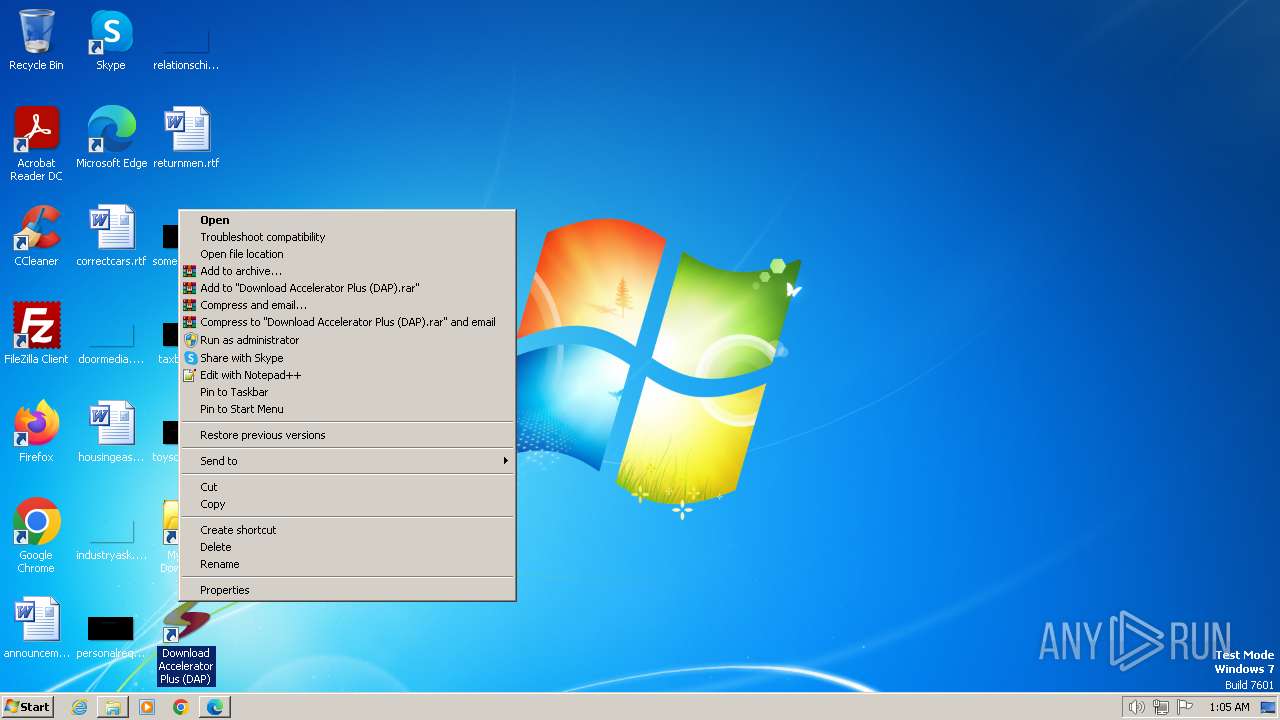Launch the Google Chrome desktop shortcut

(36, 536)
